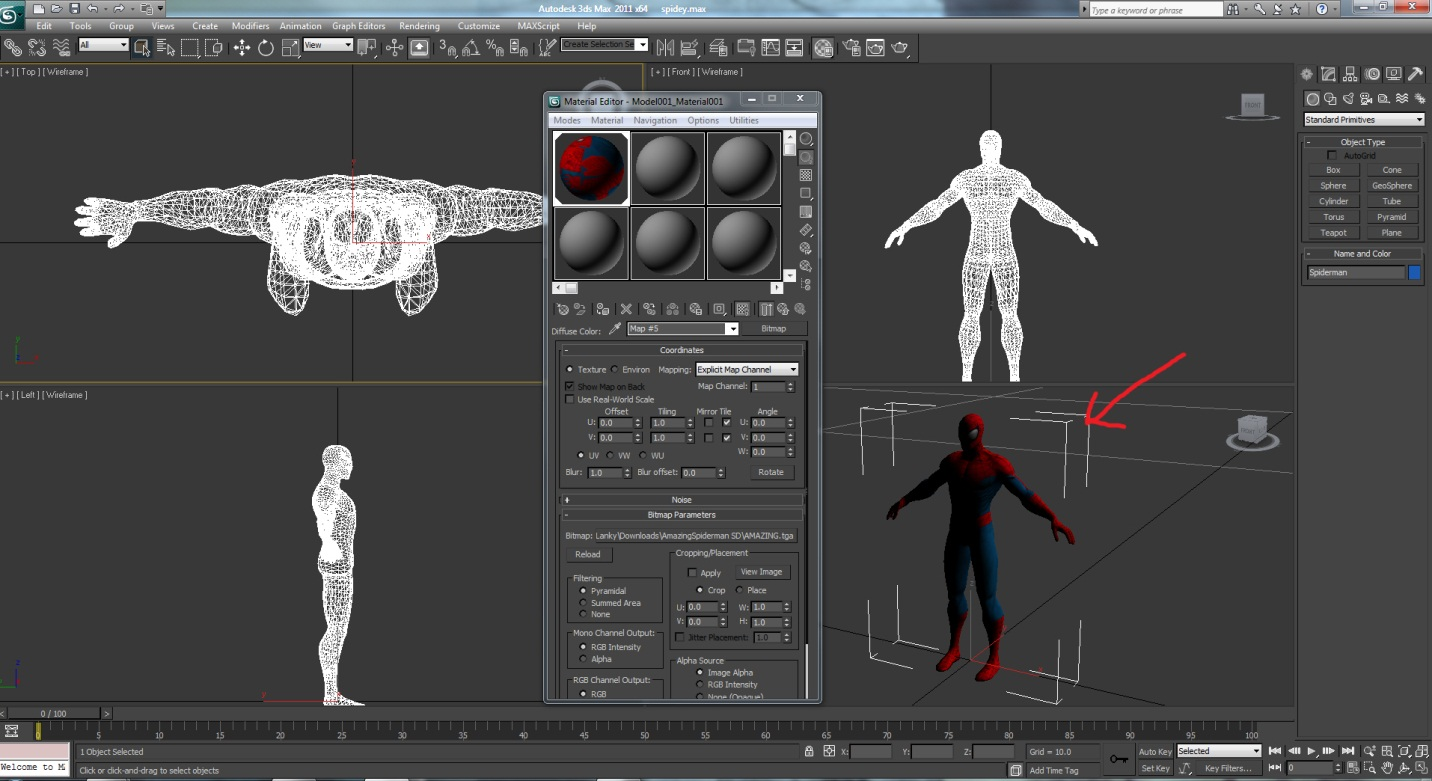This screenshot has height=781, width=1432.
Task: Toggle Use Real-World Scale checkbox
Action: pyautogui.click(x=570, y=400)
